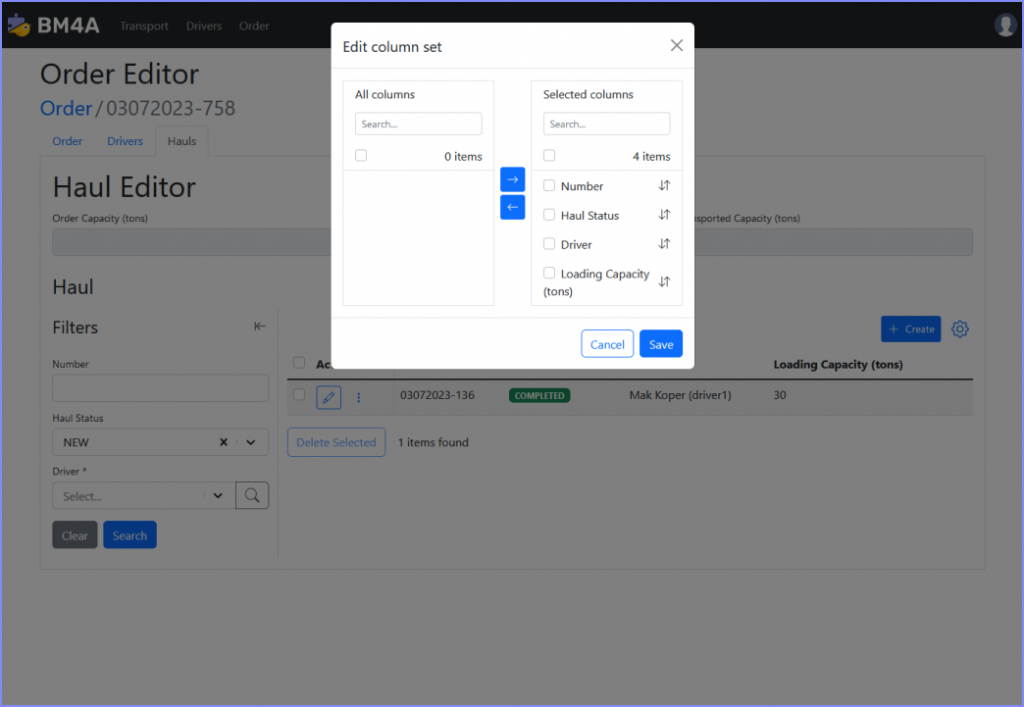Check the Haul Status column checkbox
1024x707 pixels.
point(549,215)
